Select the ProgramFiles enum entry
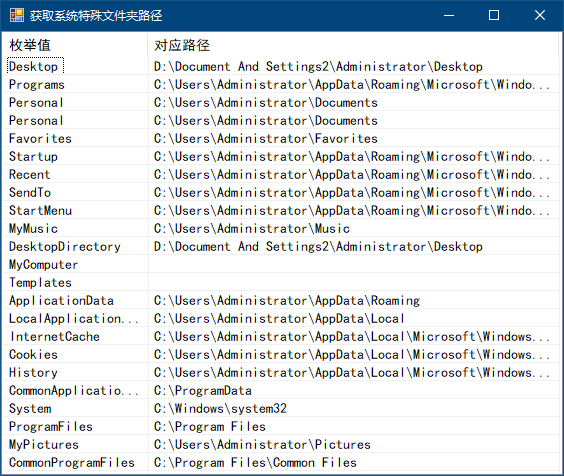The height and width of the screenshot is (476, 564). (51, 426)
